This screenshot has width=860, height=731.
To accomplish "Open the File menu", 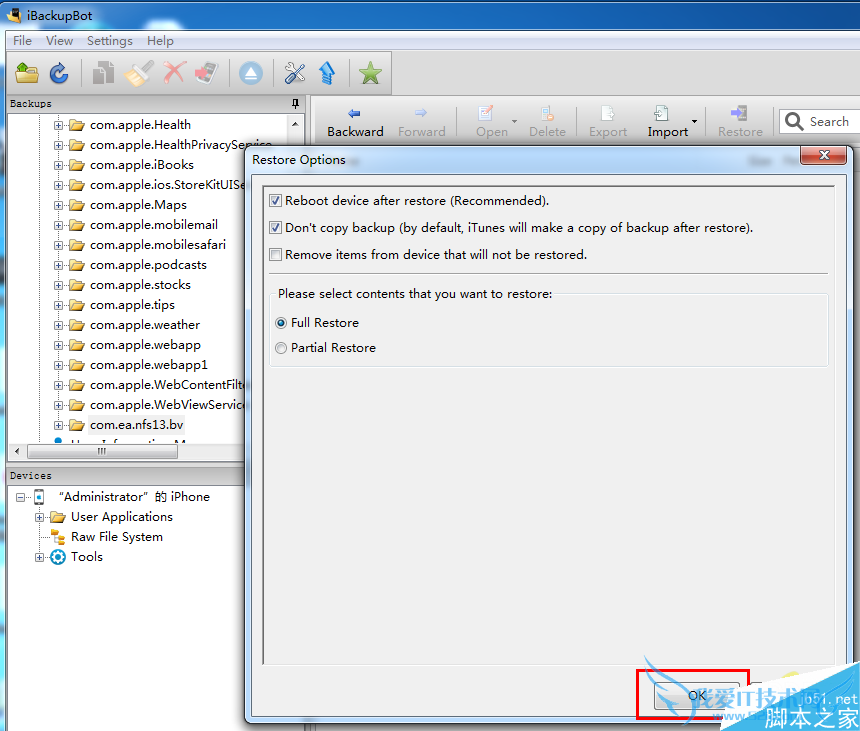I will [x=22, y=41].
